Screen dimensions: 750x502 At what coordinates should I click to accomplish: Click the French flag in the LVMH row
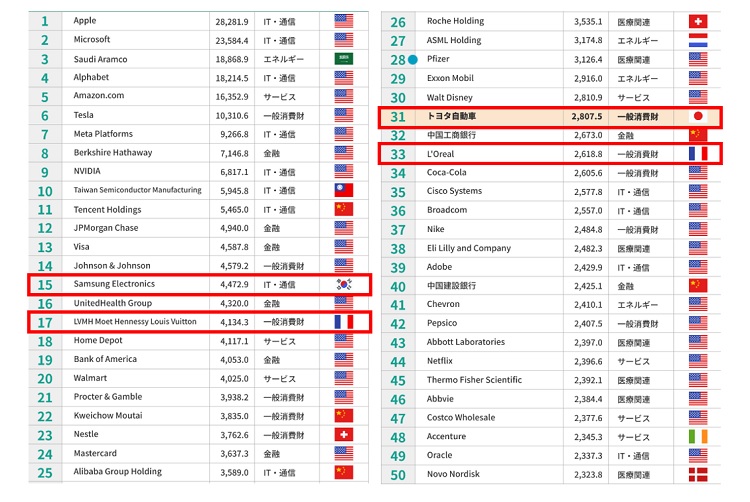click(x=343, y=322)
